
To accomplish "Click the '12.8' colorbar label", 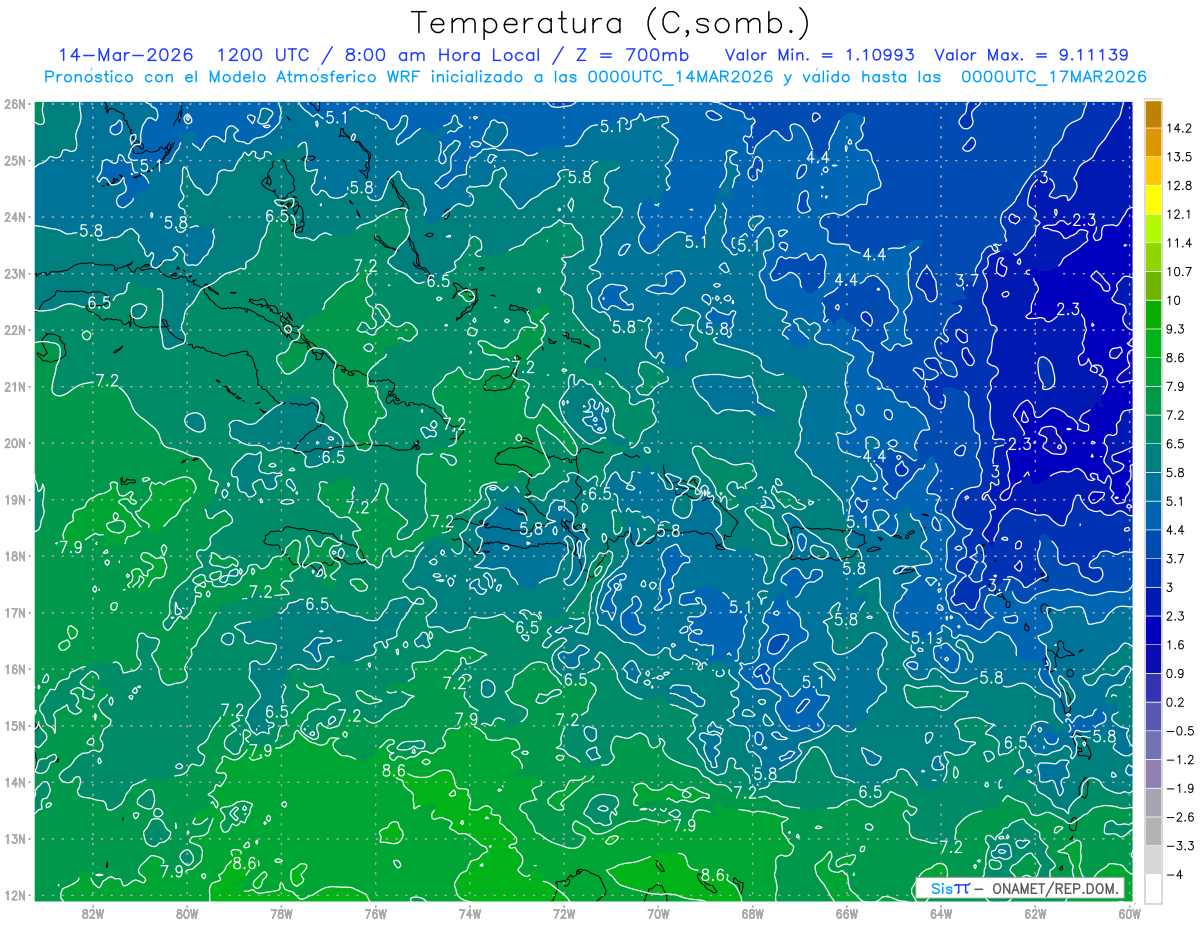I will (x=1178, y=186).
